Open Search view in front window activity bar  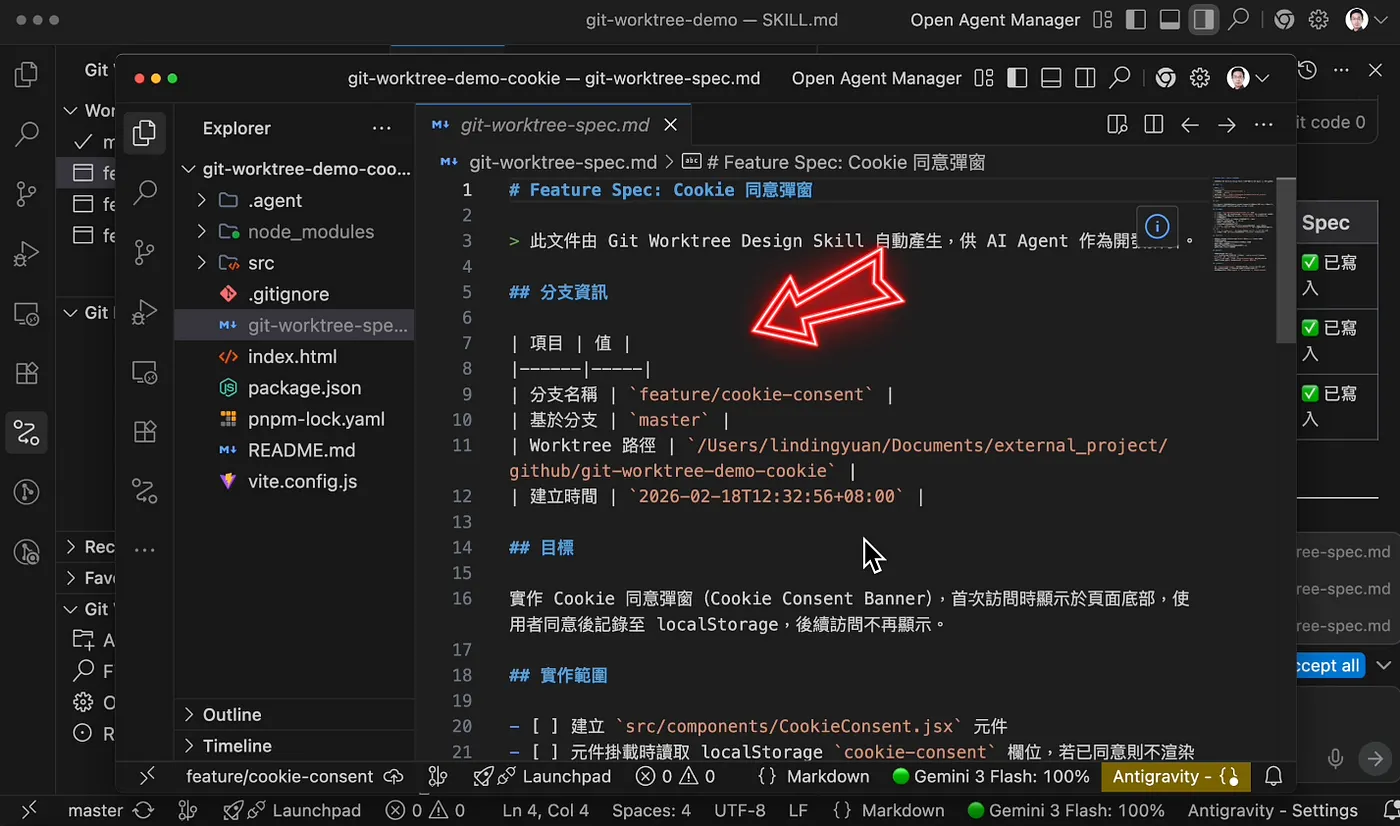click(x=145, y=191)
